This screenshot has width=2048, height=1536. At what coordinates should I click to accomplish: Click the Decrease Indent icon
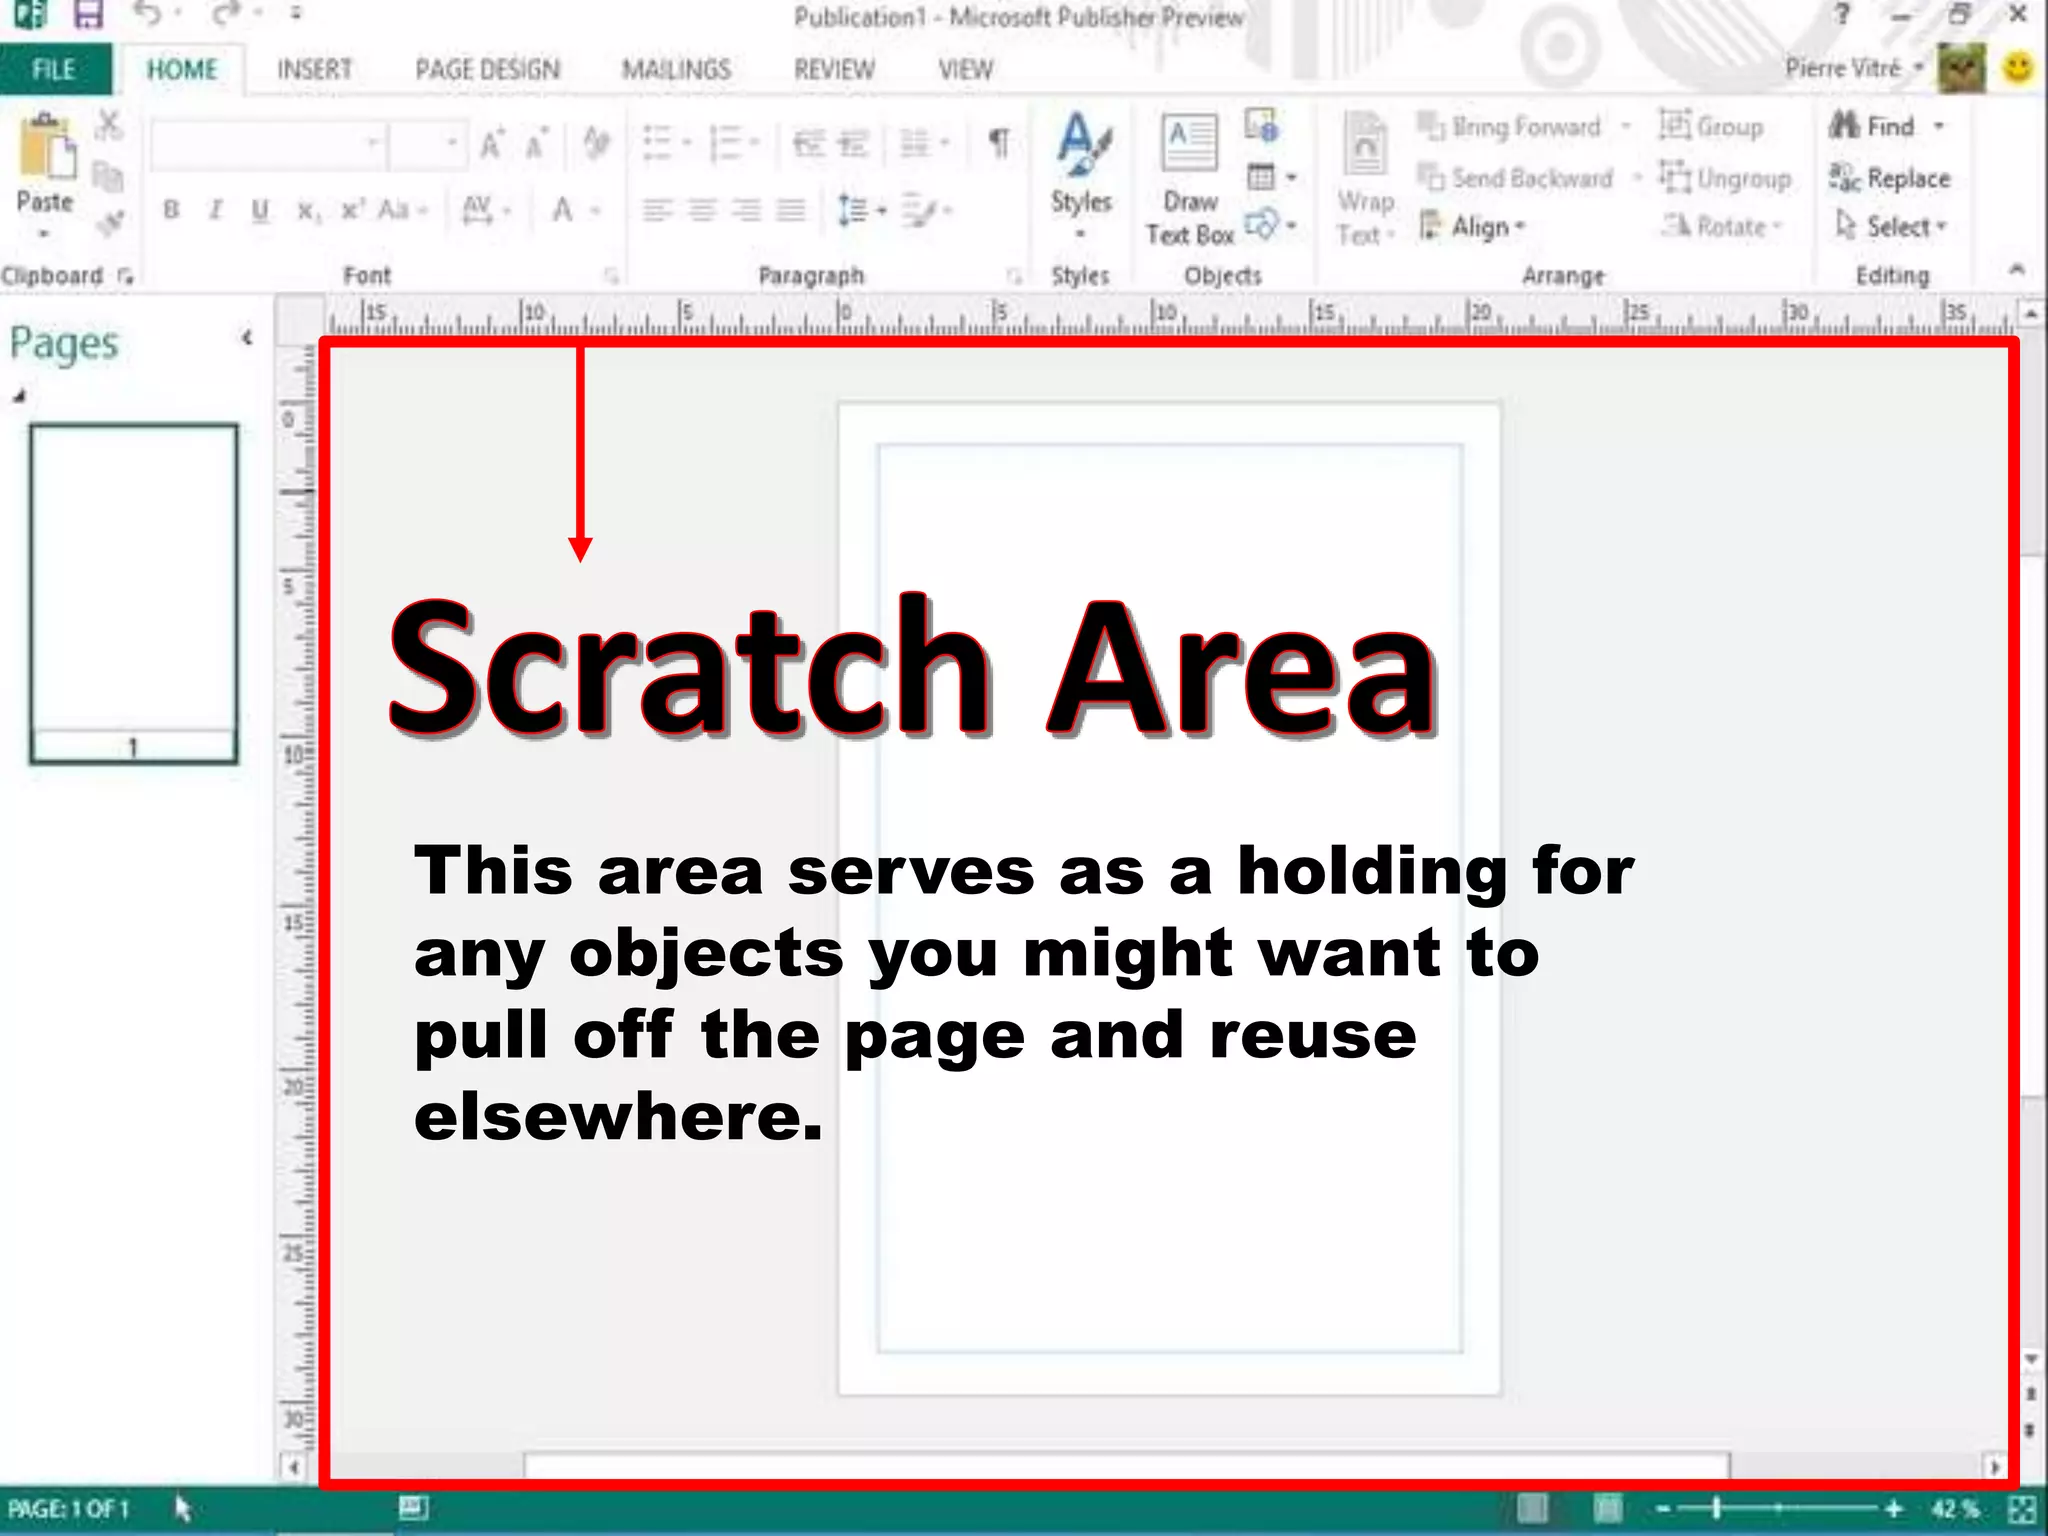pos(808,144)
